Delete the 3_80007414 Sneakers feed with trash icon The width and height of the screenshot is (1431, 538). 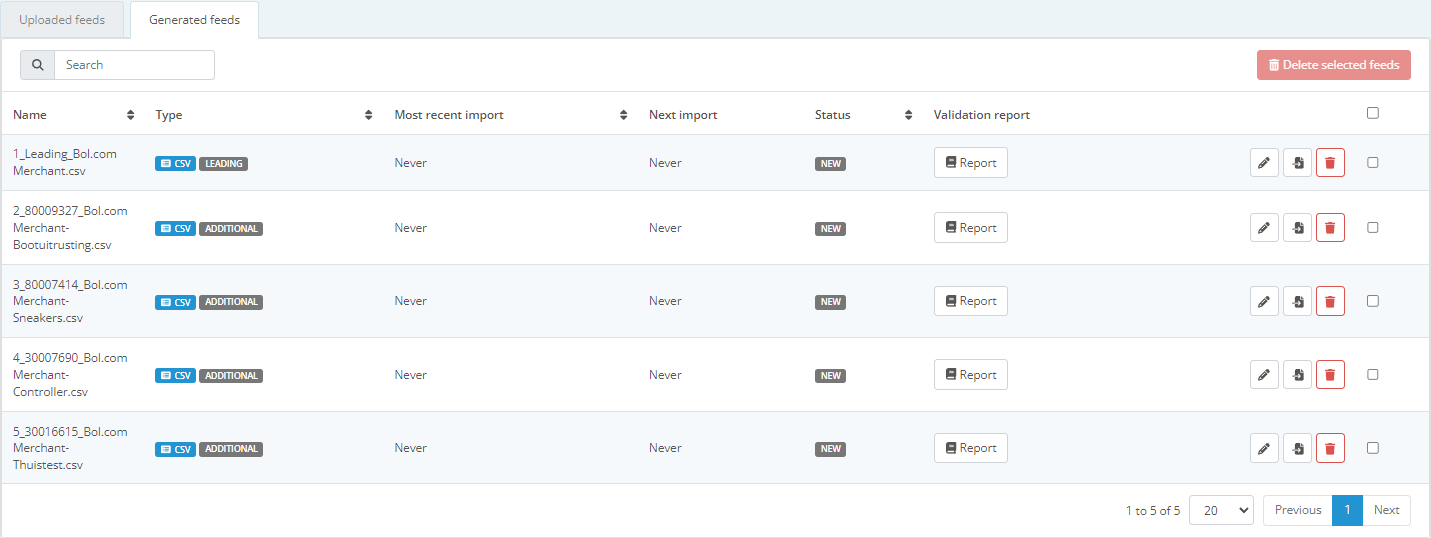click(1330, 301)
